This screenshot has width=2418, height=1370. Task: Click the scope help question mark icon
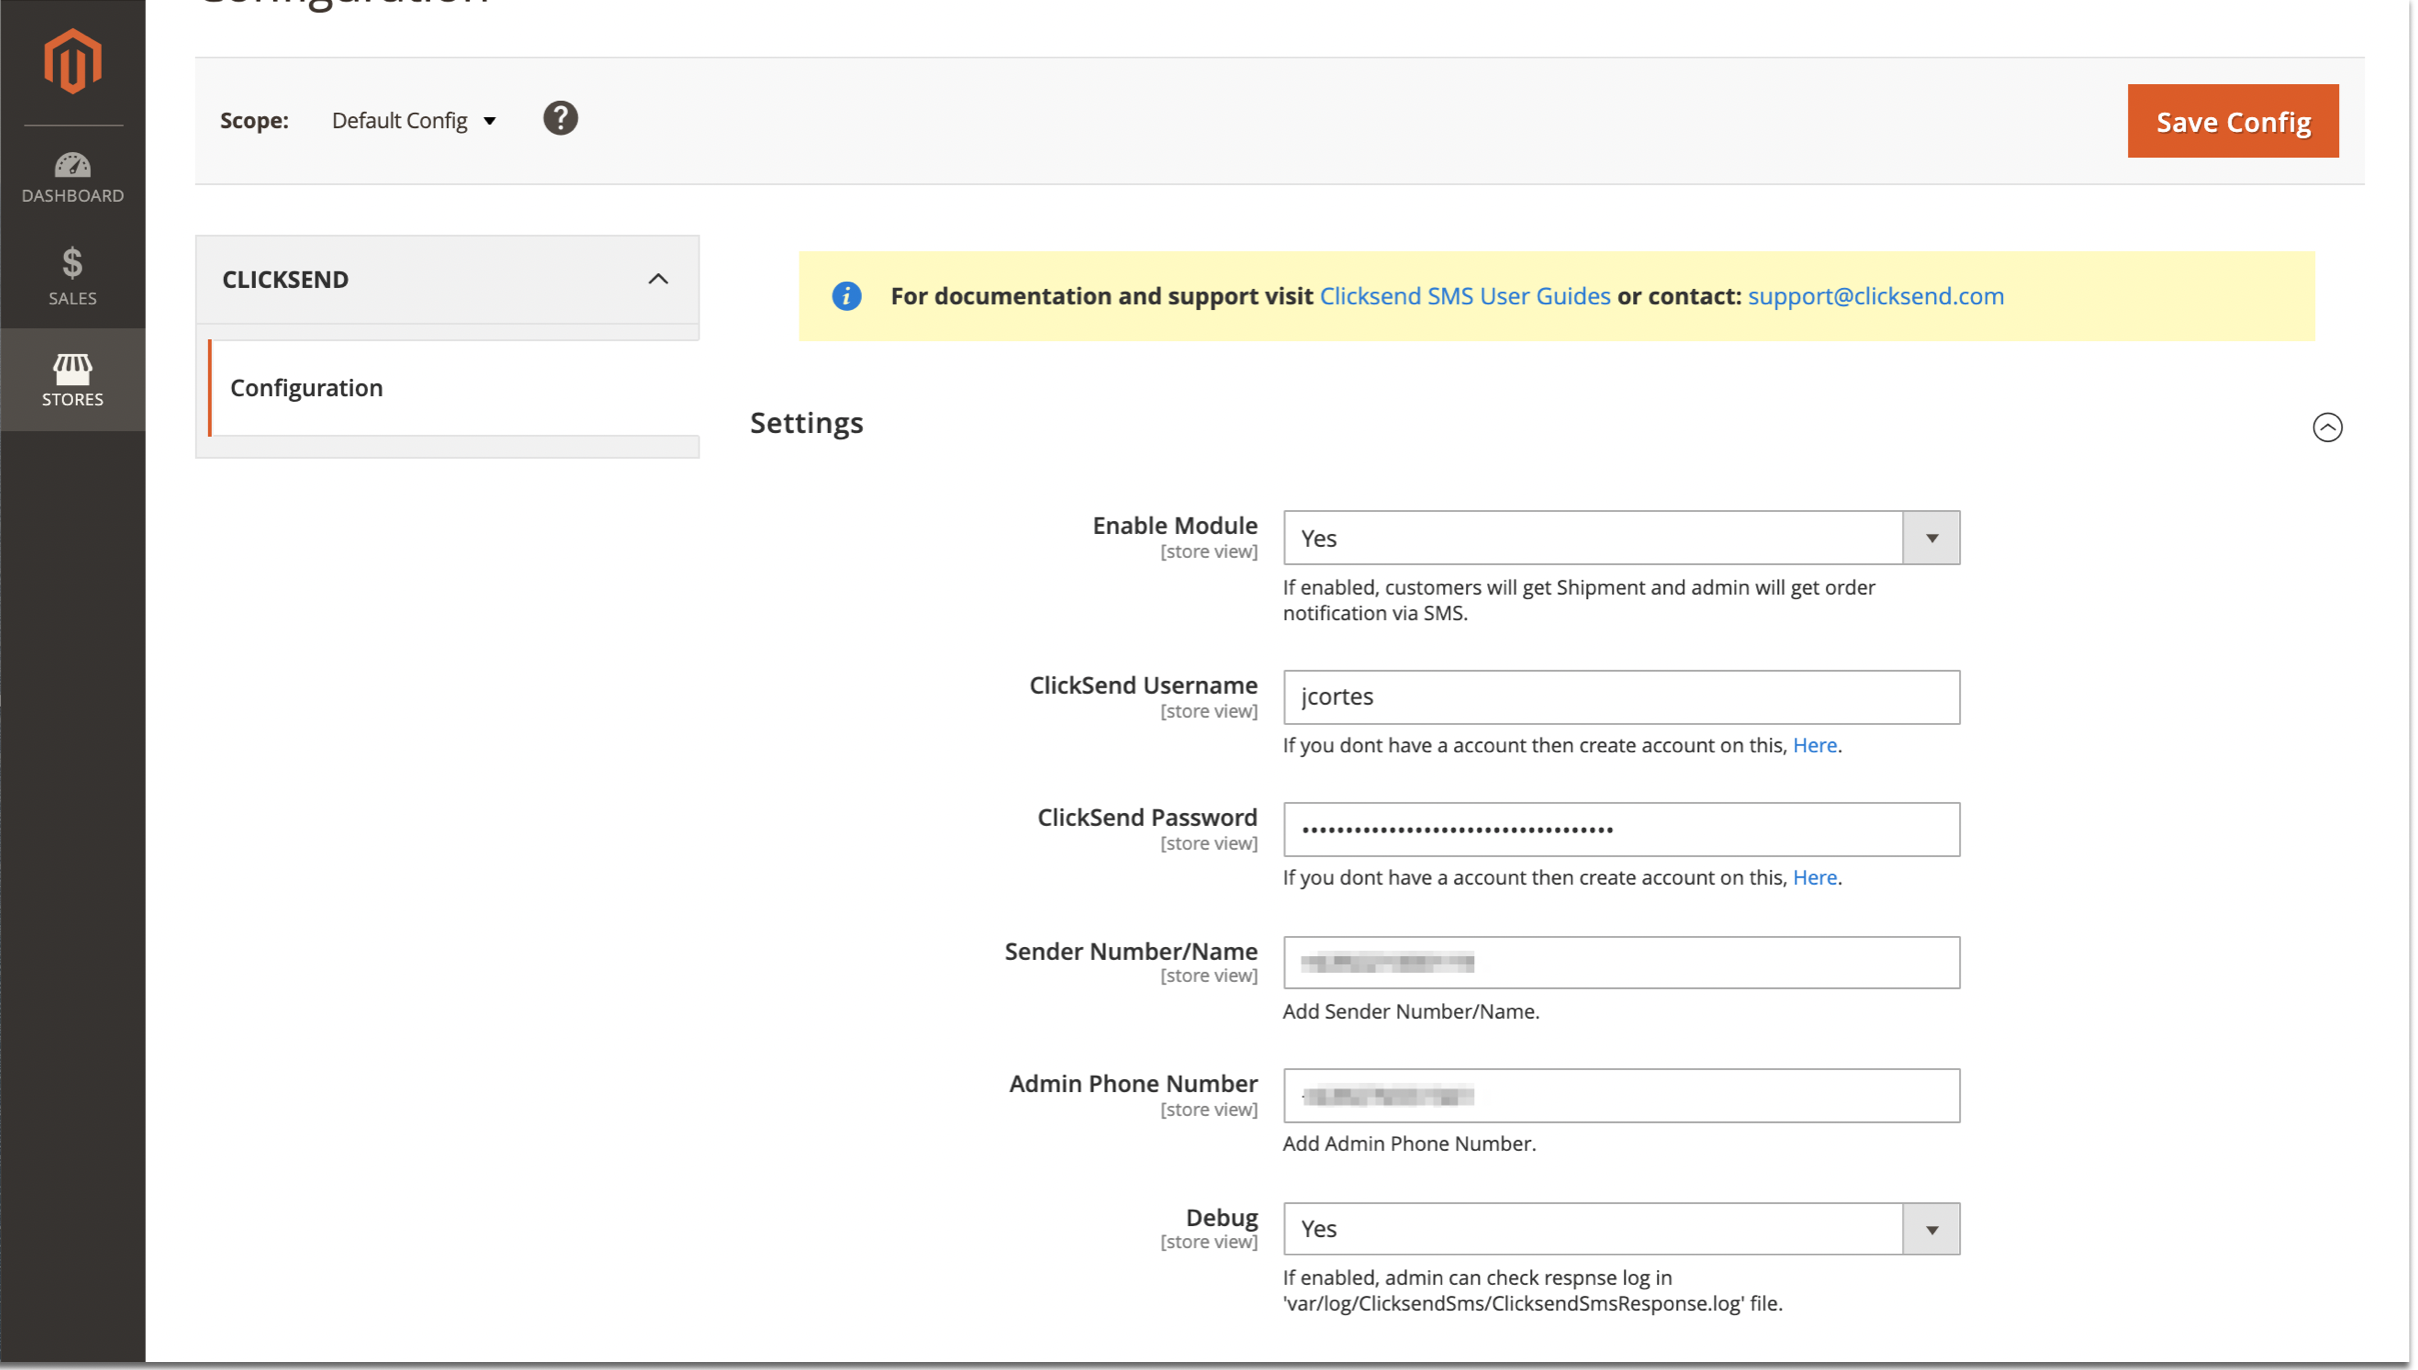click(x=560, y=119)
